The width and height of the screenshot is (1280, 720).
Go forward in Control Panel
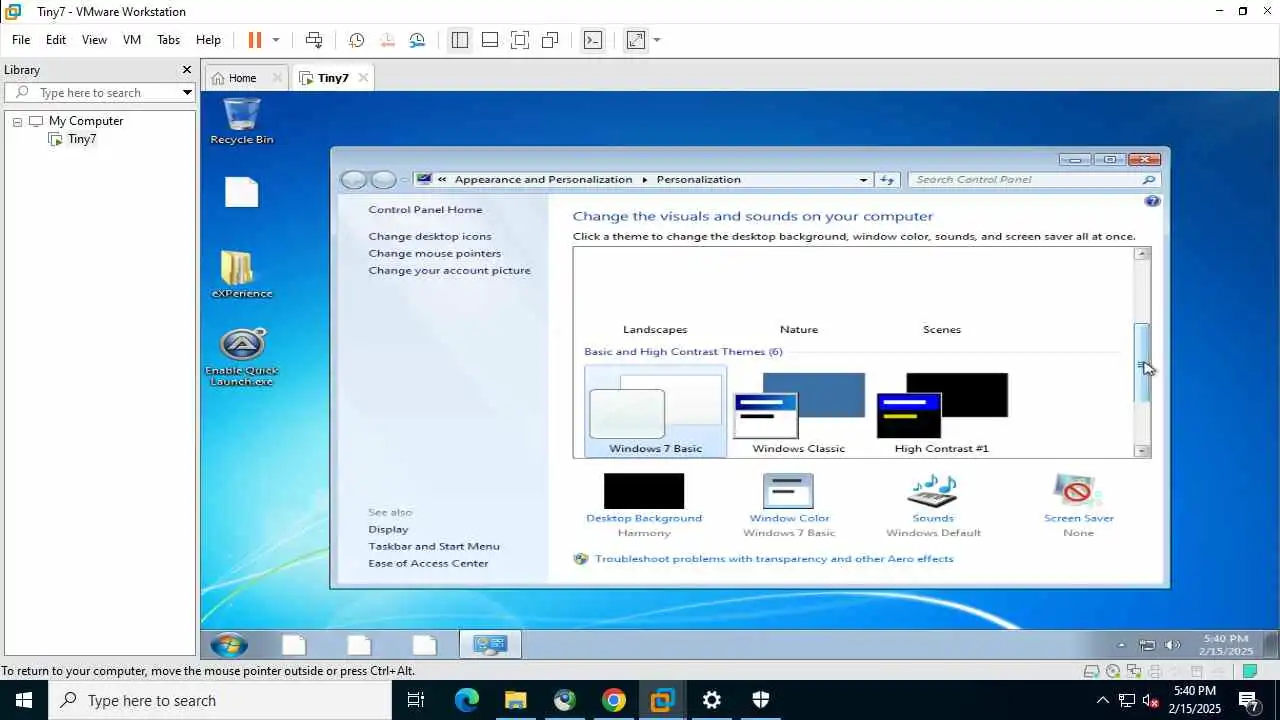click(383, 180)
